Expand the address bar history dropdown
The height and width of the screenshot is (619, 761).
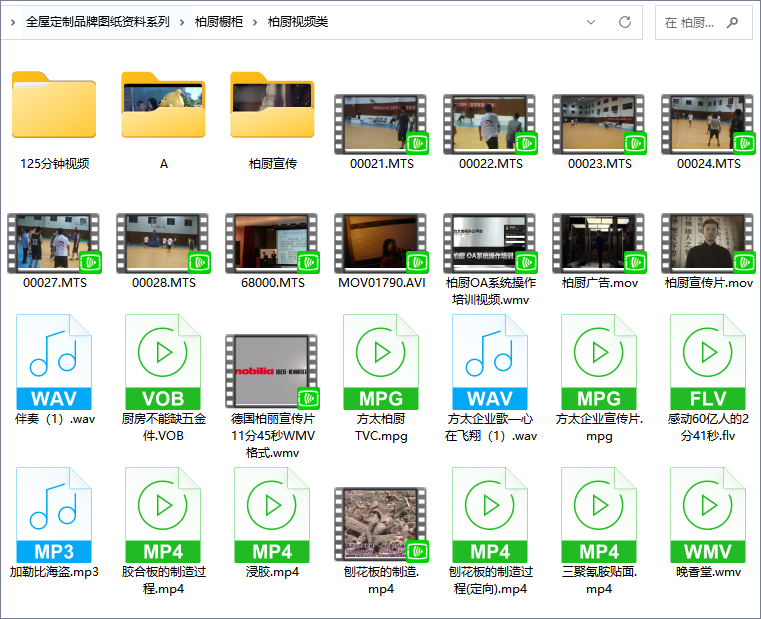591,22
